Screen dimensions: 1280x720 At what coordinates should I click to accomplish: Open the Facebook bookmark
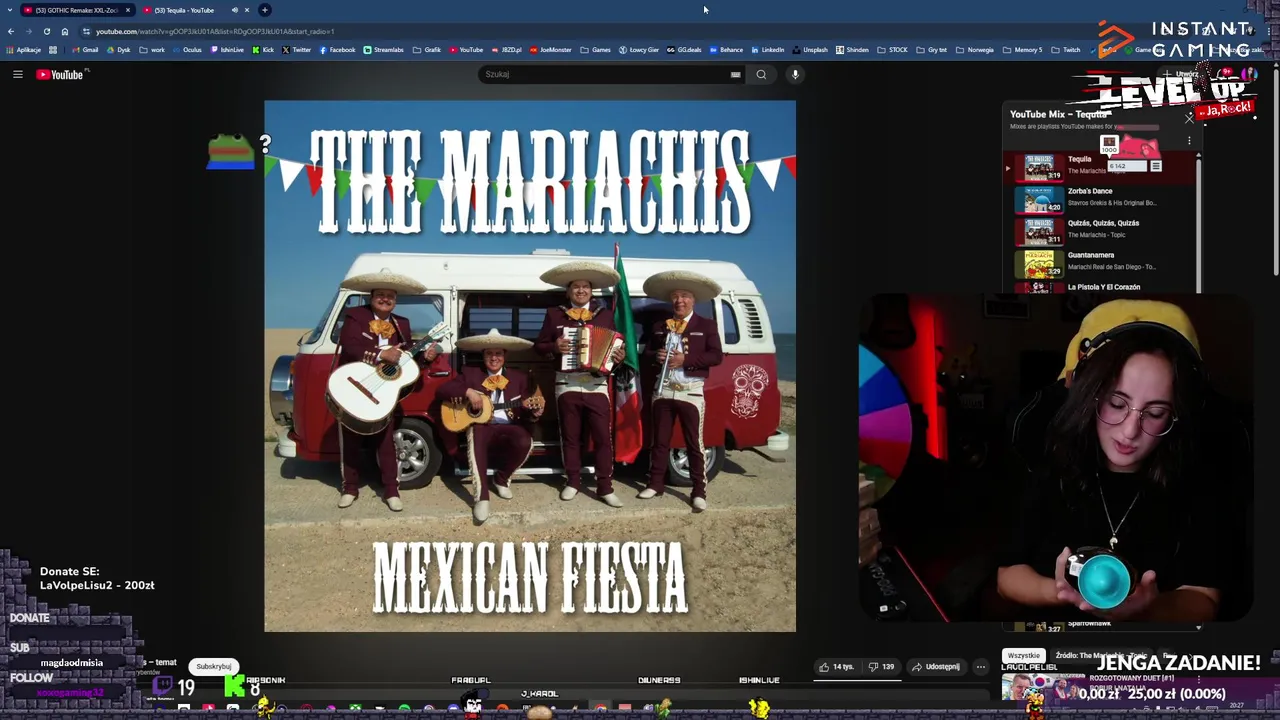tap(337, 50)
